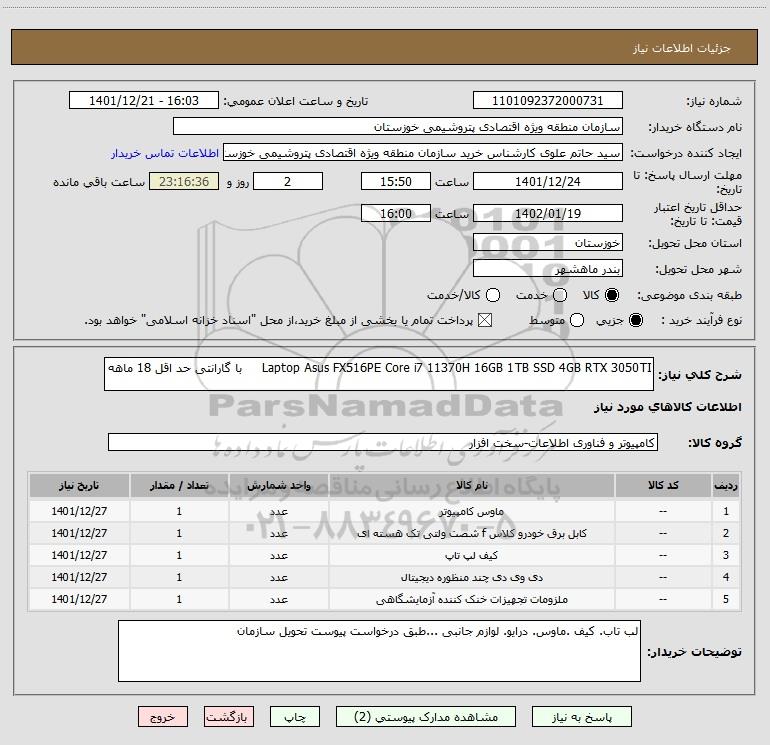Screen dimensions: 770x745
Task: Select the کالا/خدمت radio button
Action: pos(493,295)
